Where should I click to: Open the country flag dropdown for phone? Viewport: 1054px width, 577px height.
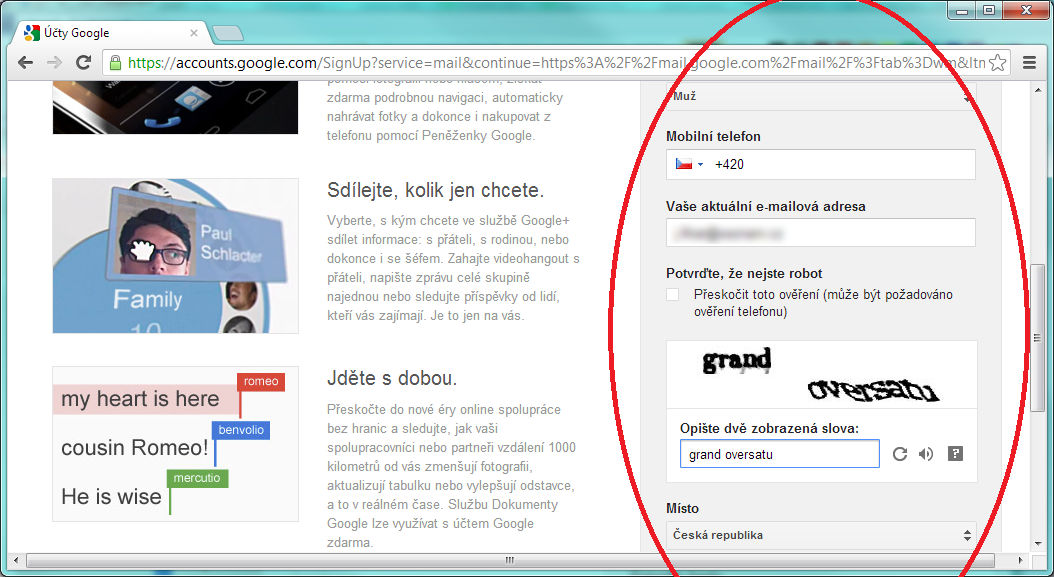690,164
